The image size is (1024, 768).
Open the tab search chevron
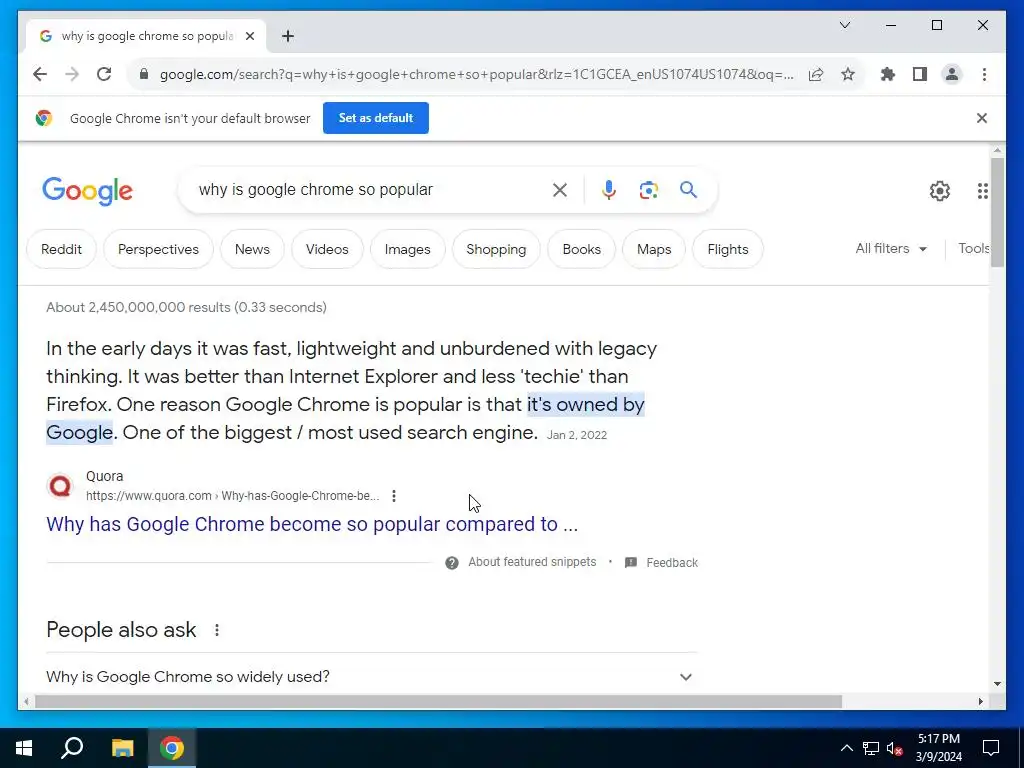pyautogui.click(x=844, y=25)
